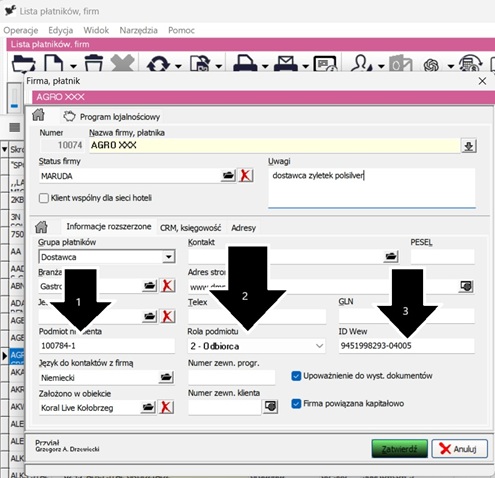Open the Operacje menu
The image size is (495, 478).
click(x=21, y=30)
